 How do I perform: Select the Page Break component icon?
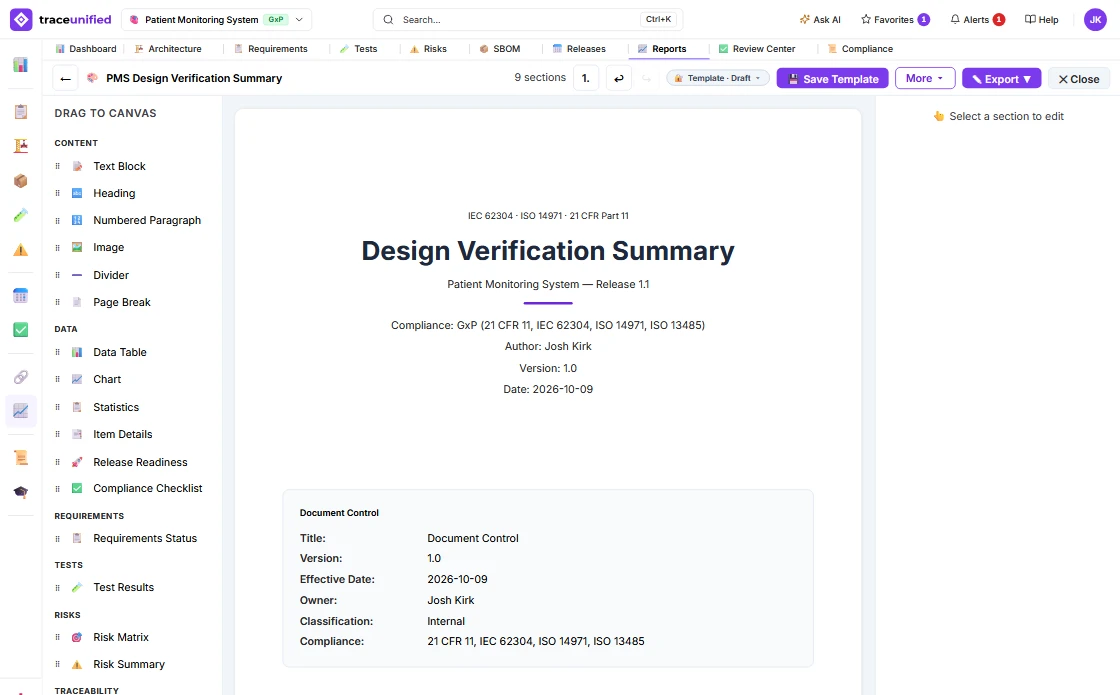[77, 302]
